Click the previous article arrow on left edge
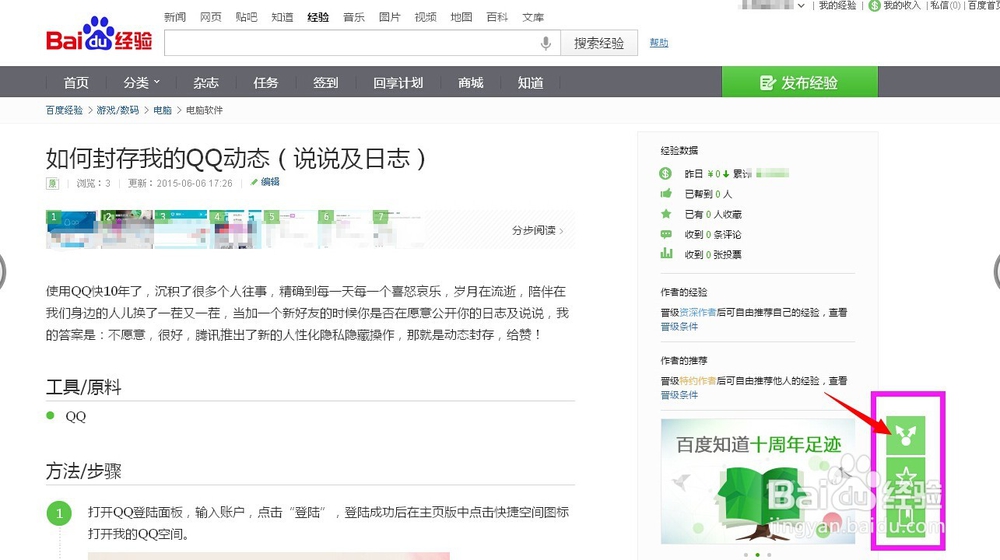This screenshot has width=1000, height=560. (x=2, y=272)
